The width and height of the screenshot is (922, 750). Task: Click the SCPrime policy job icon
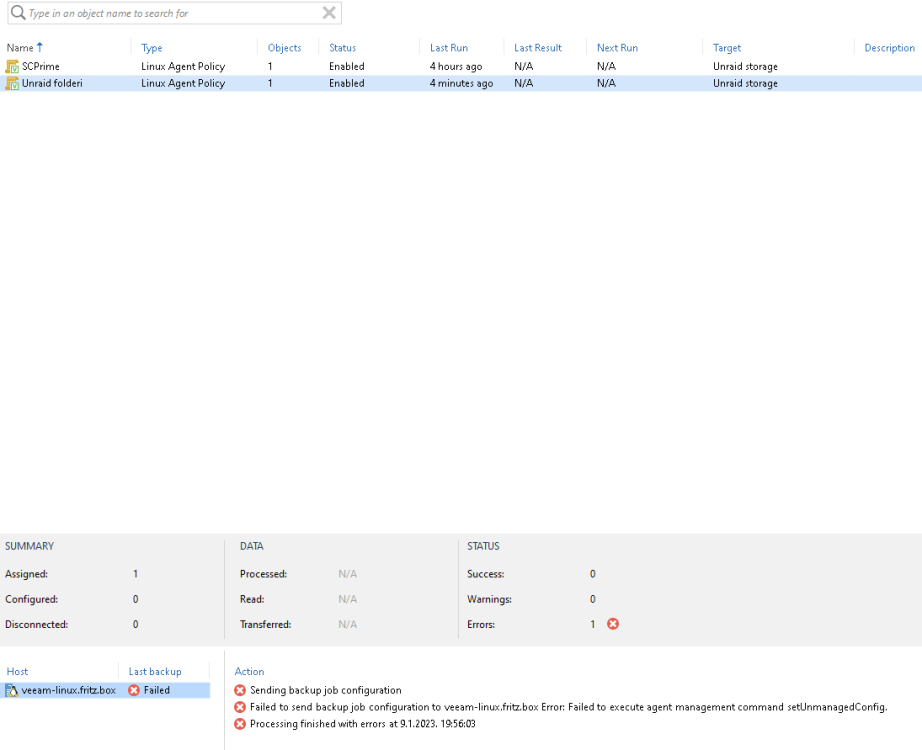tap(12, 66)
